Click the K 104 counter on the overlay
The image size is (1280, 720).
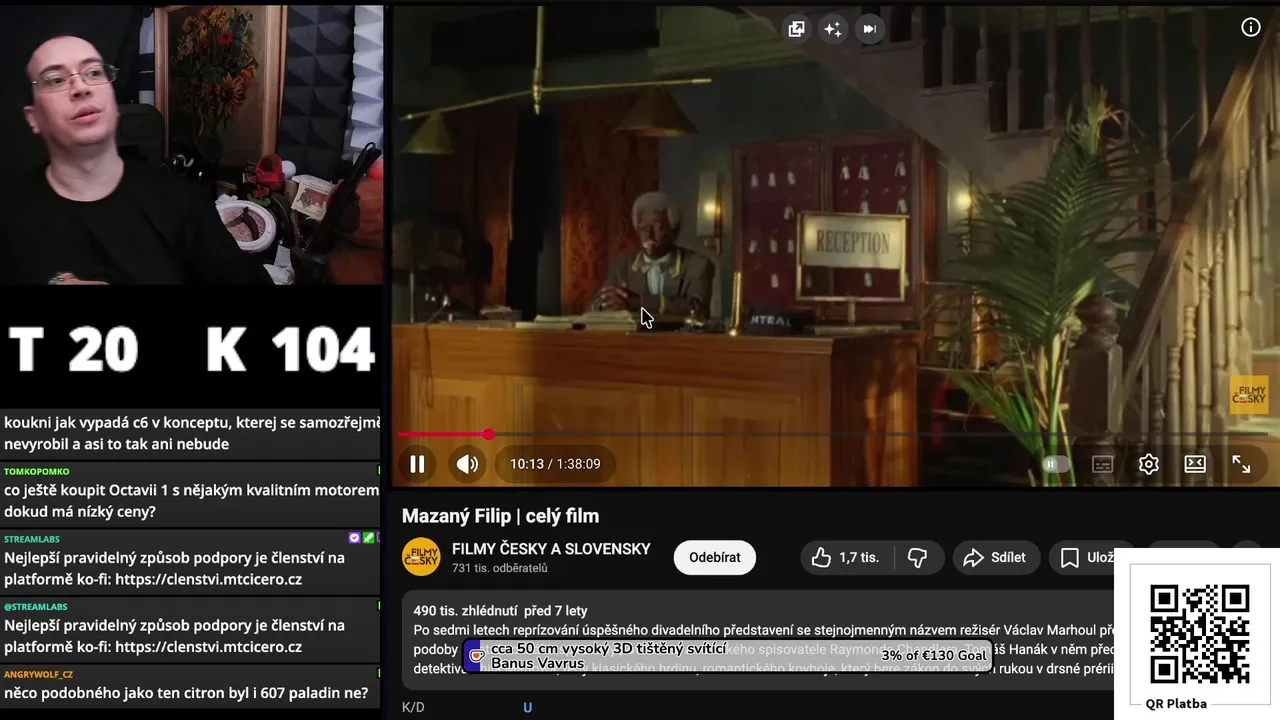click(290, 350)
